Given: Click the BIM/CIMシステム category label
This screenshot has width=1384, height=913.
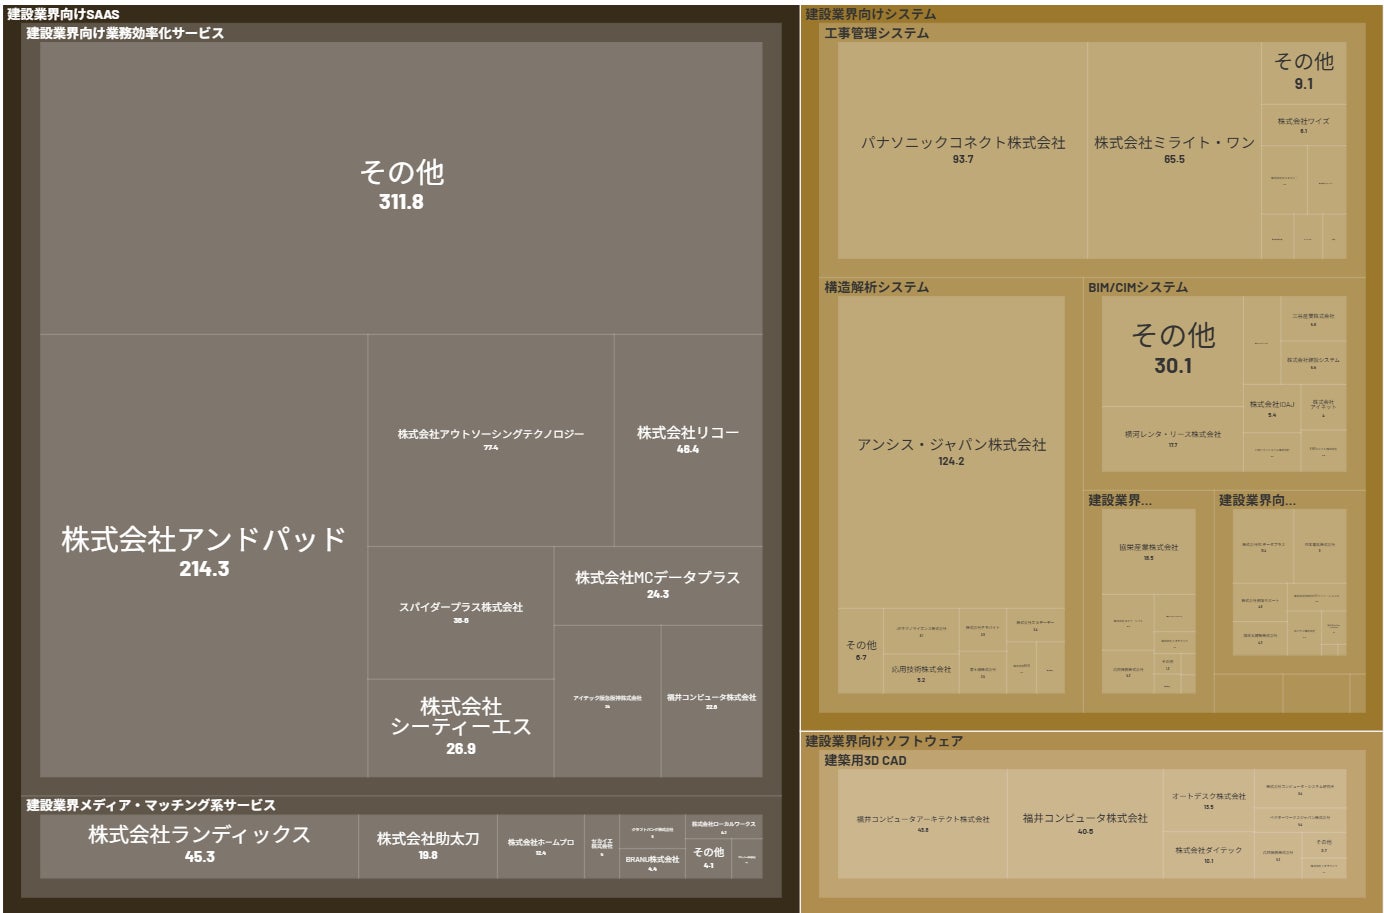Looking at the screenshot, I should (1138, 287).
